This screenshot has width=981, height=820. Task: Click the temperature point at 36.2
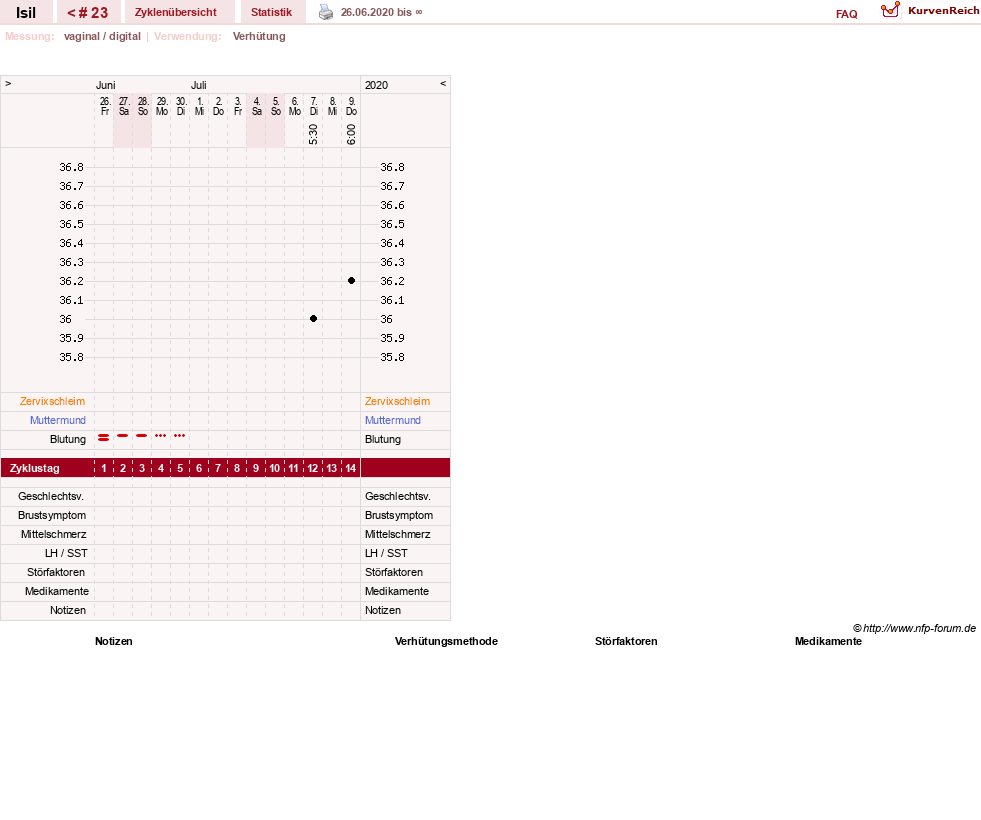(352, 281)
